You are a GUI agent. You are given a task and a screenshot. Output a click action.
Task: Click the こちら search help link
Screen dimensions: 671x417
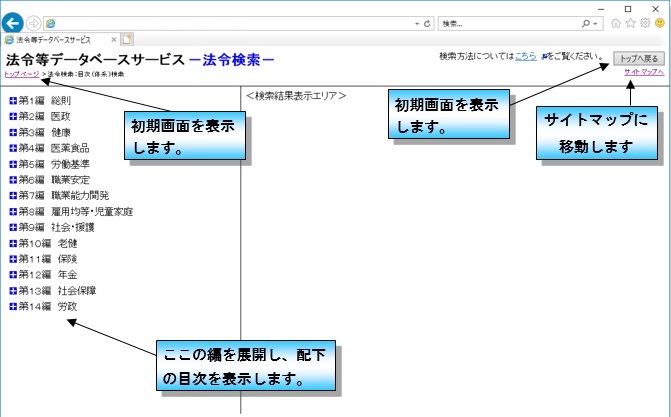click(x=526, y=57)
